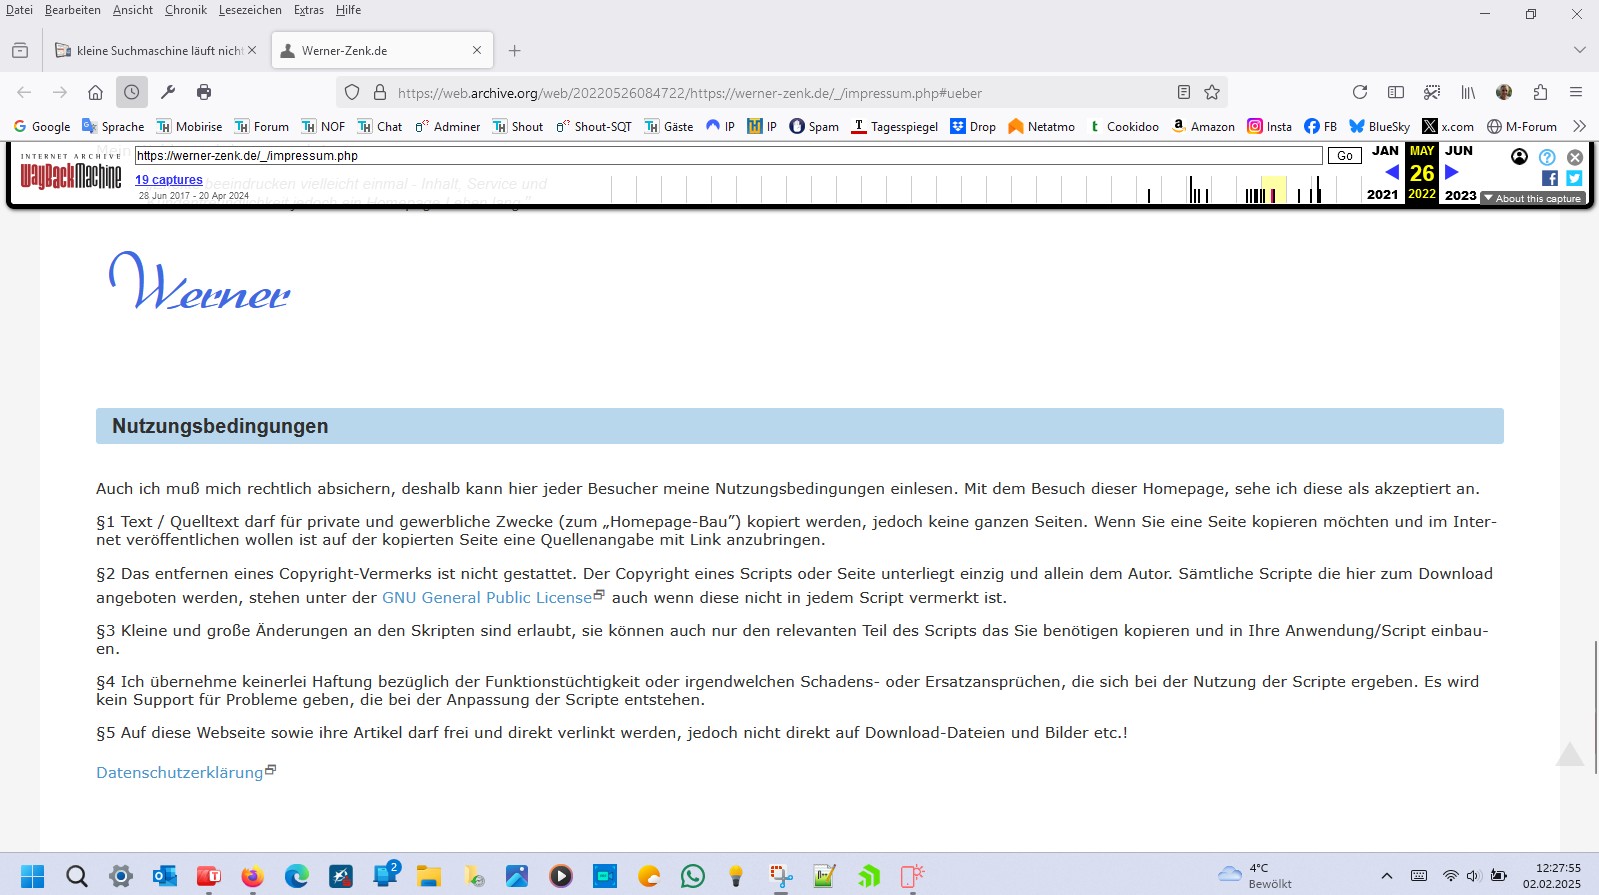Close the Wayback Machine toolbar
This screenshot has height=895, width=1599.
point(1575,157)
